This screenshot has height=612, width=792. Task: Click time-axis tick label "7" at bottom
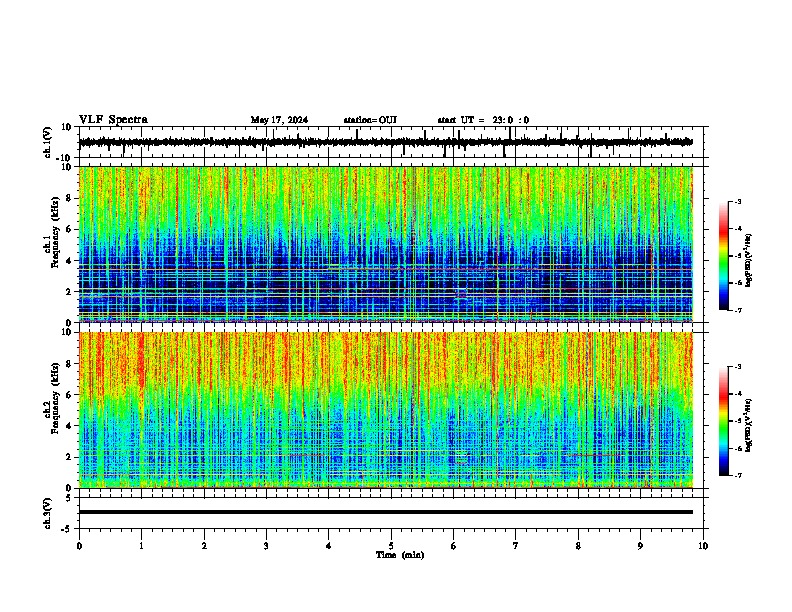click(x=516, y=546)
